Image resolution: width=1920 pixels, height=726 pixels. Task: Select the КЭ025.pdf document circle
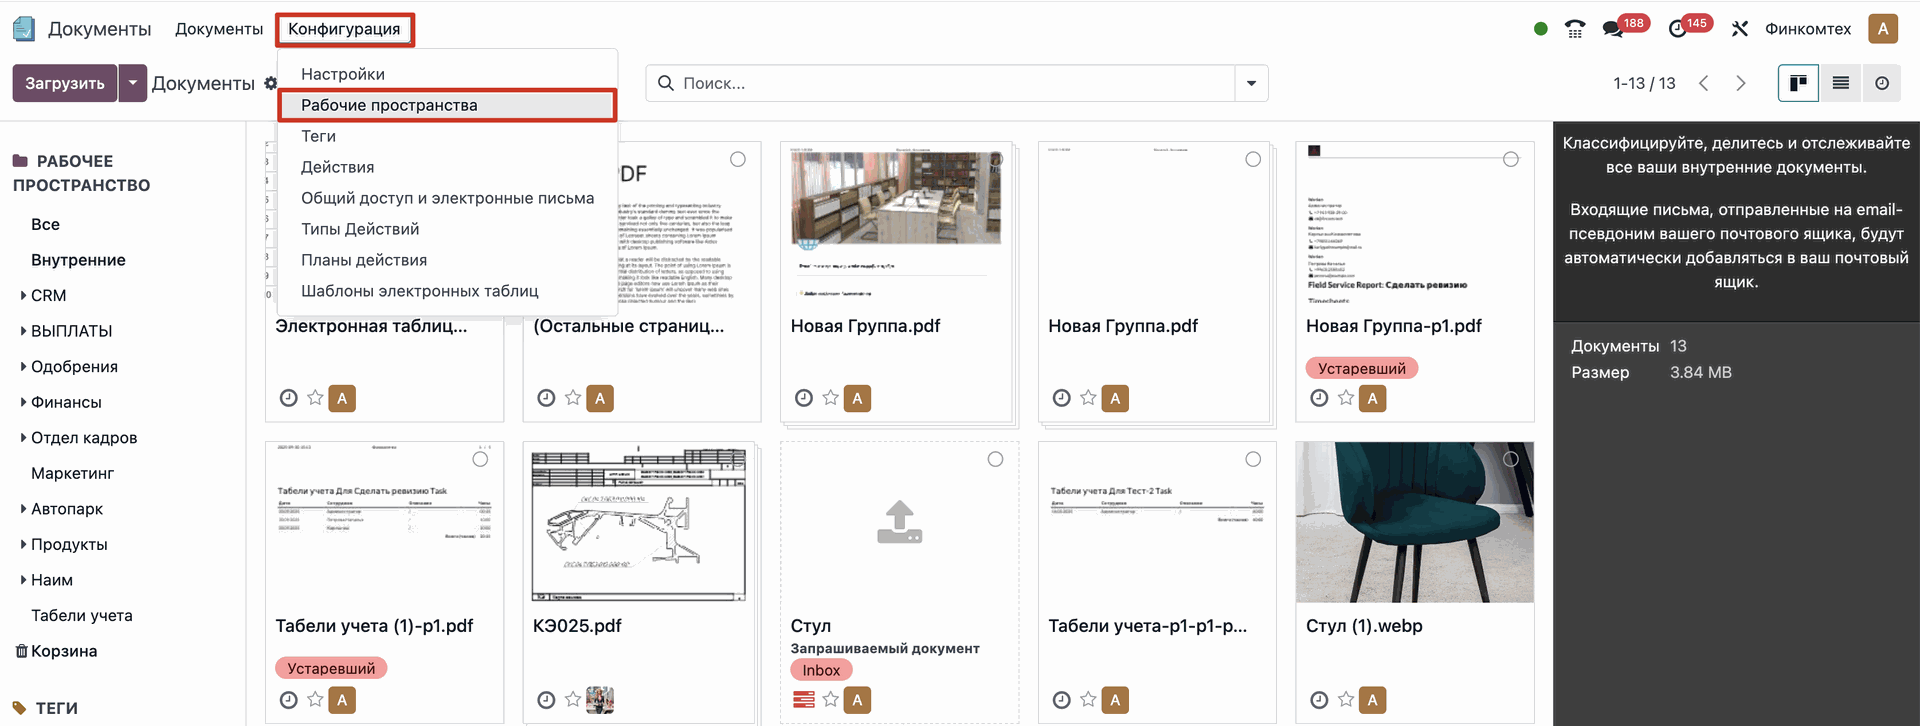point(738,459)
